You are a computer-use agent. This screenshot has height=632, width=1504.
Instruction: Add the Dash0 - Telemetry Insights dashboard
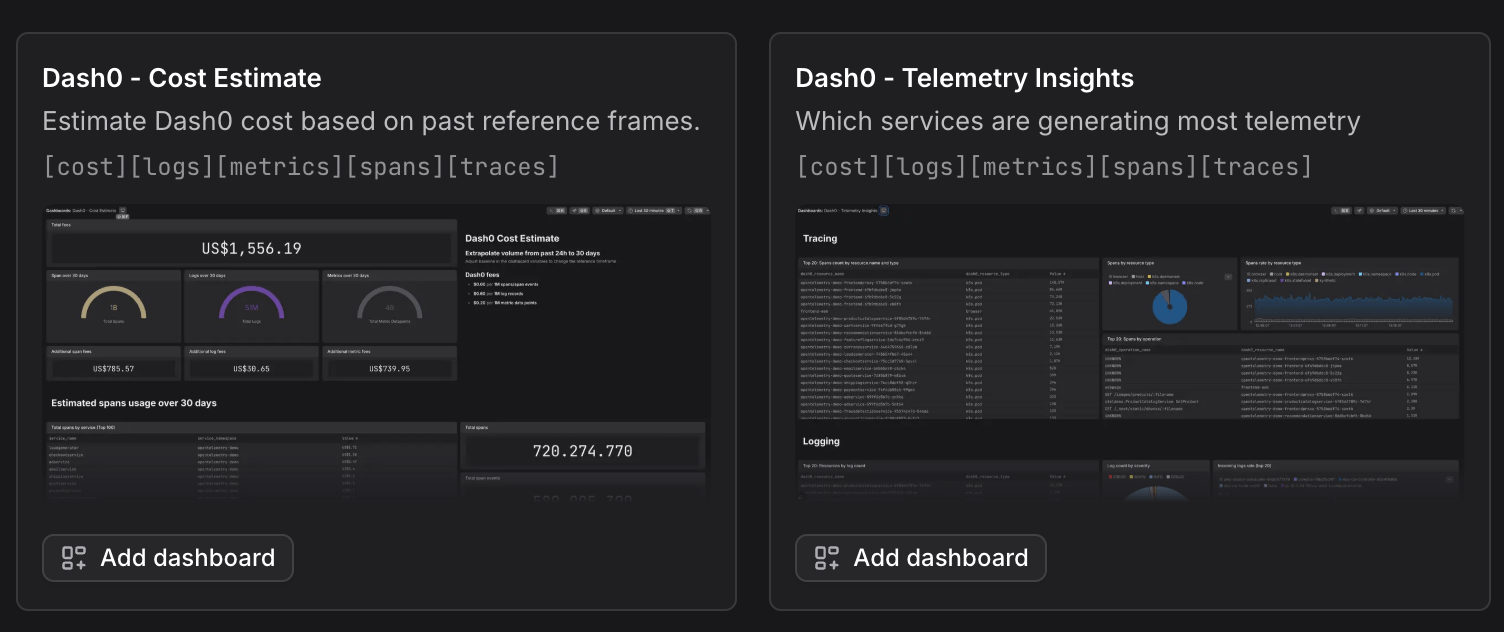pyautogui.click(x=921, y=558)
